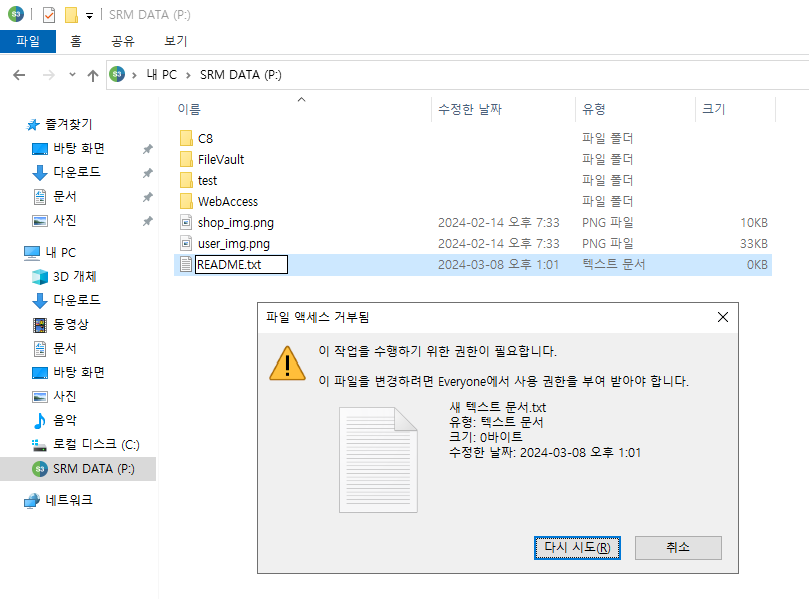The image size is (809, 599).
Task: Close the 파일 액세스 거부됨 dialog
Action: (723, 317)
